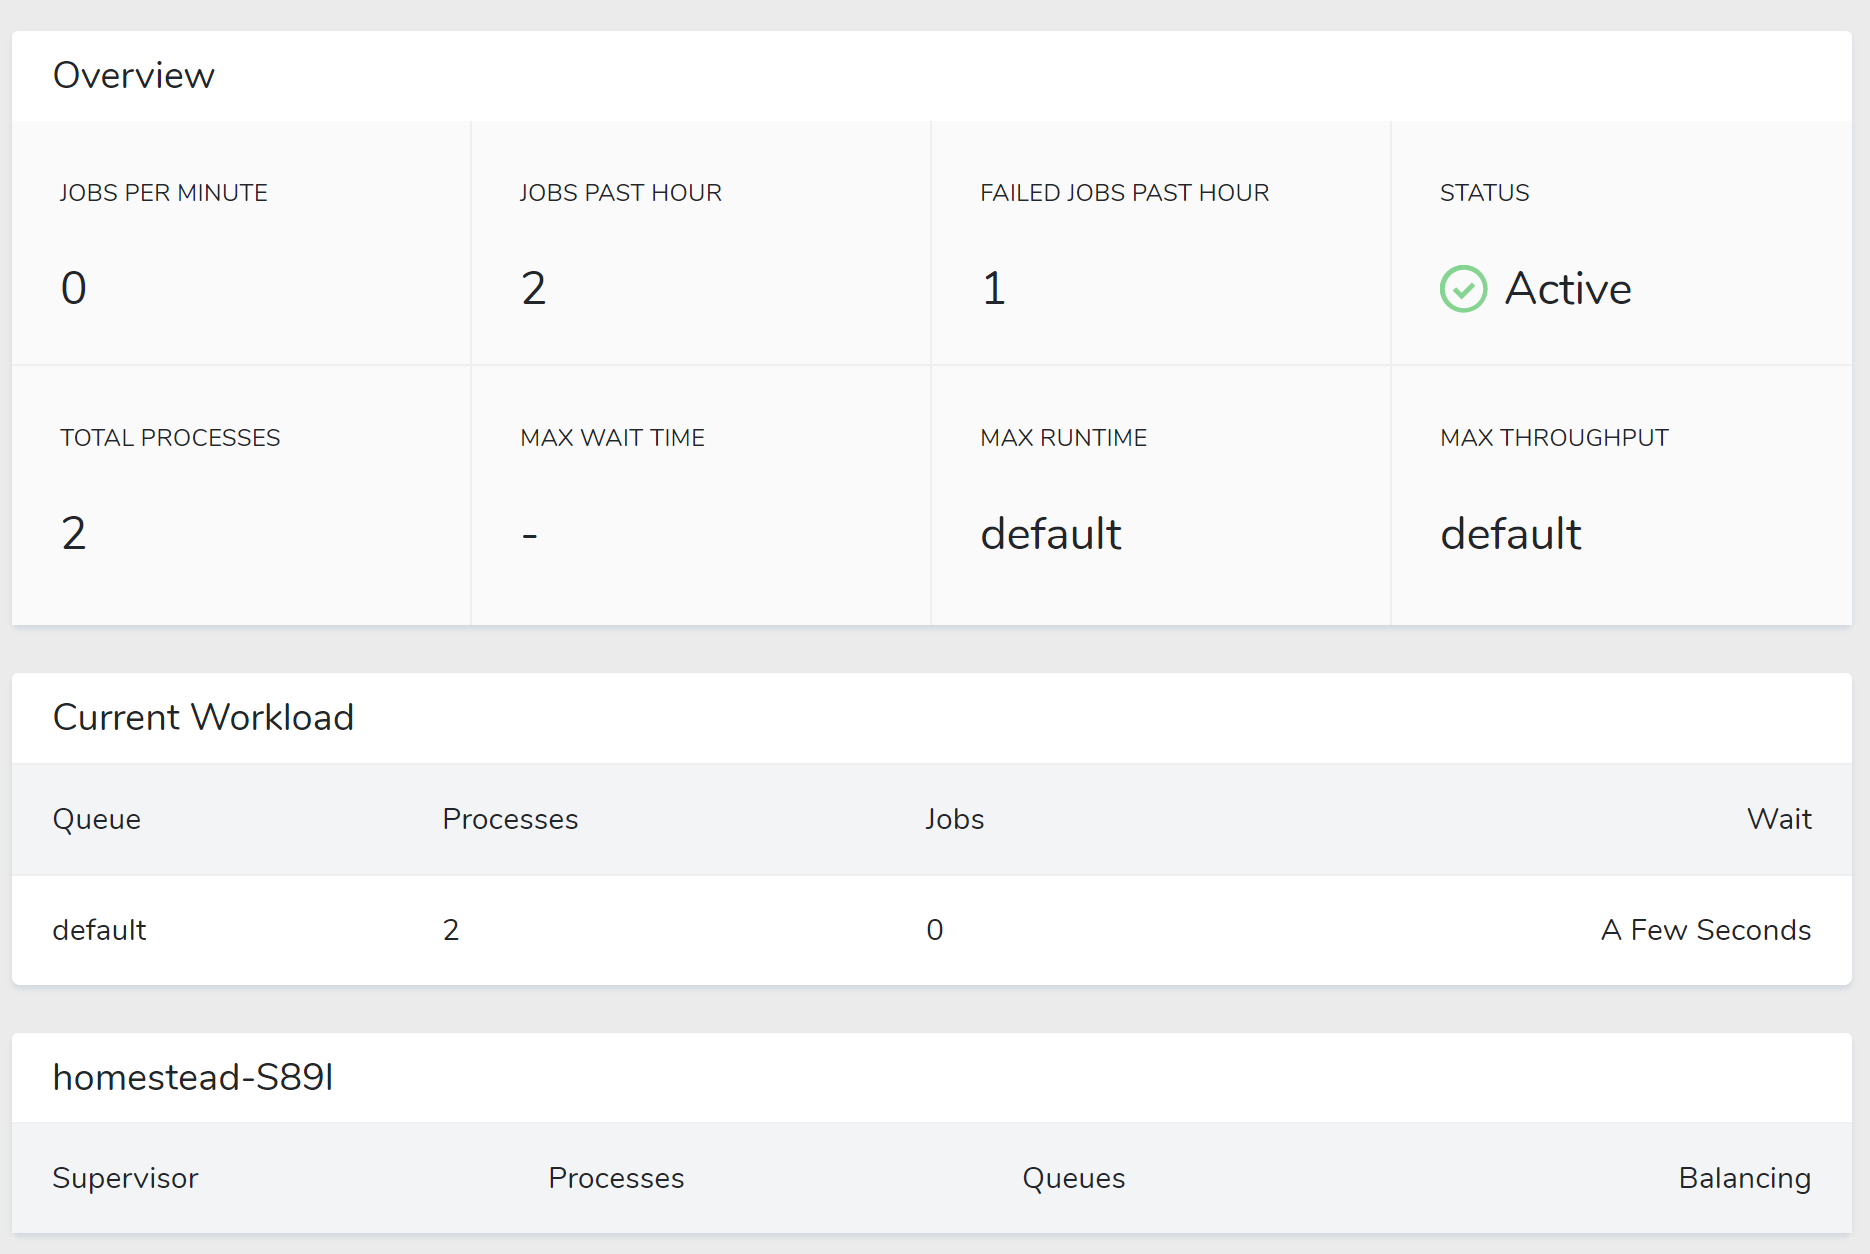Select the default queue name in workload row
Viewport: 1870px width, 1254px height.
[x=100, y=930]
